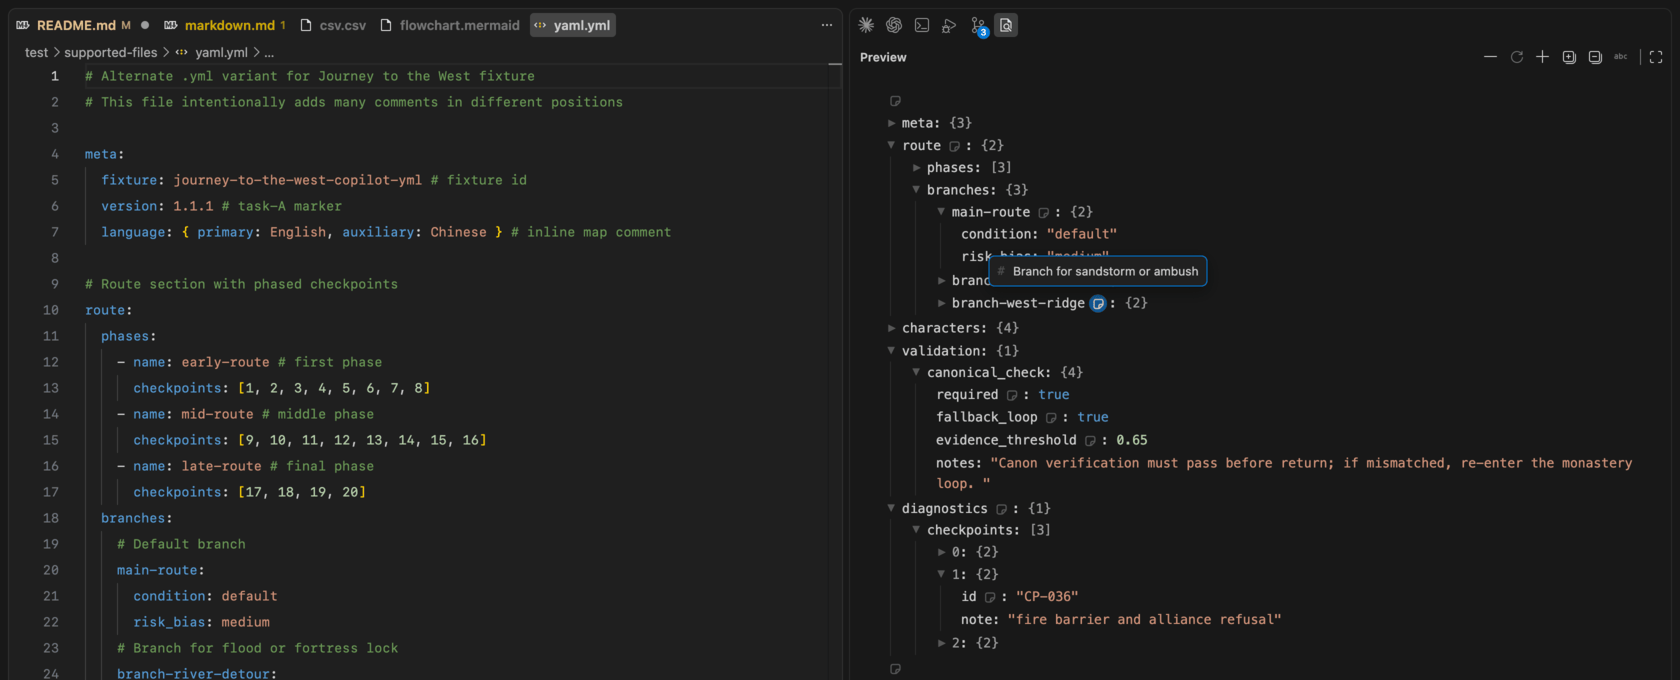Click the true value next to required
The image size is (1680, 680).
pyautogui.click(x=1054, y=395)
